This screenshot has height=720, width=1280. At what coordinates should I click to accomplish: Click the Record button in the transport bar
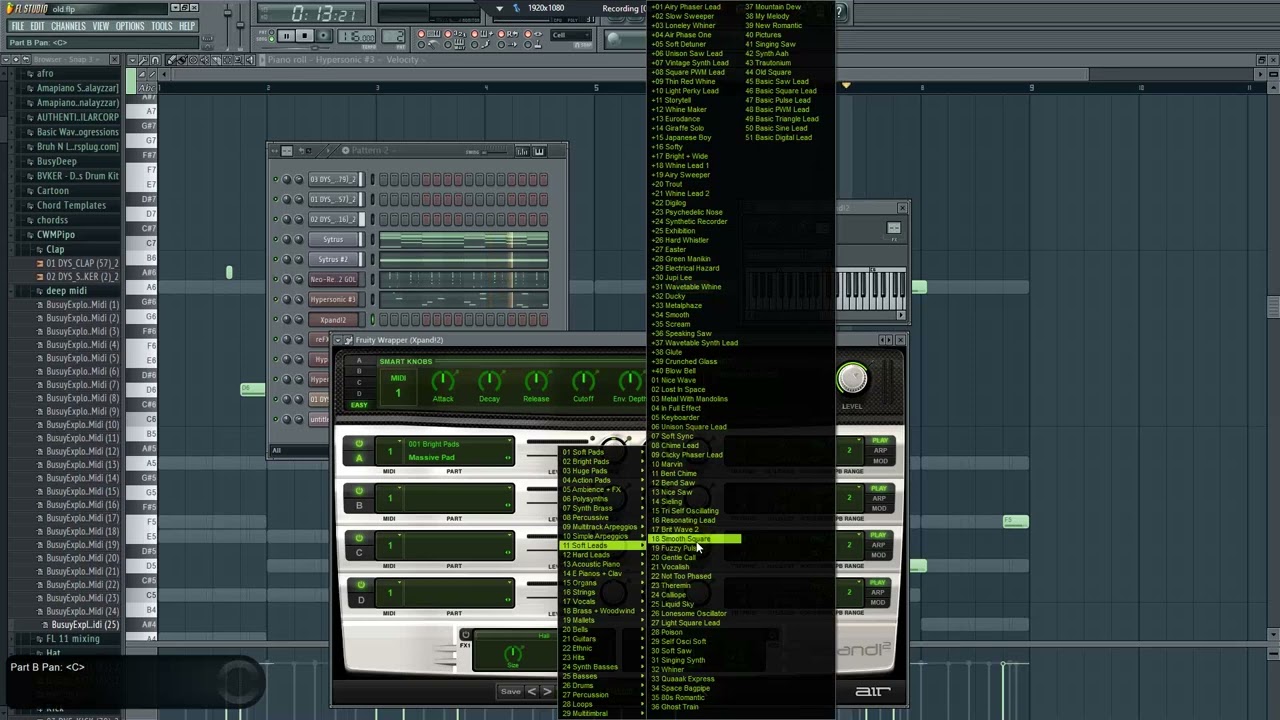point(323,36)
